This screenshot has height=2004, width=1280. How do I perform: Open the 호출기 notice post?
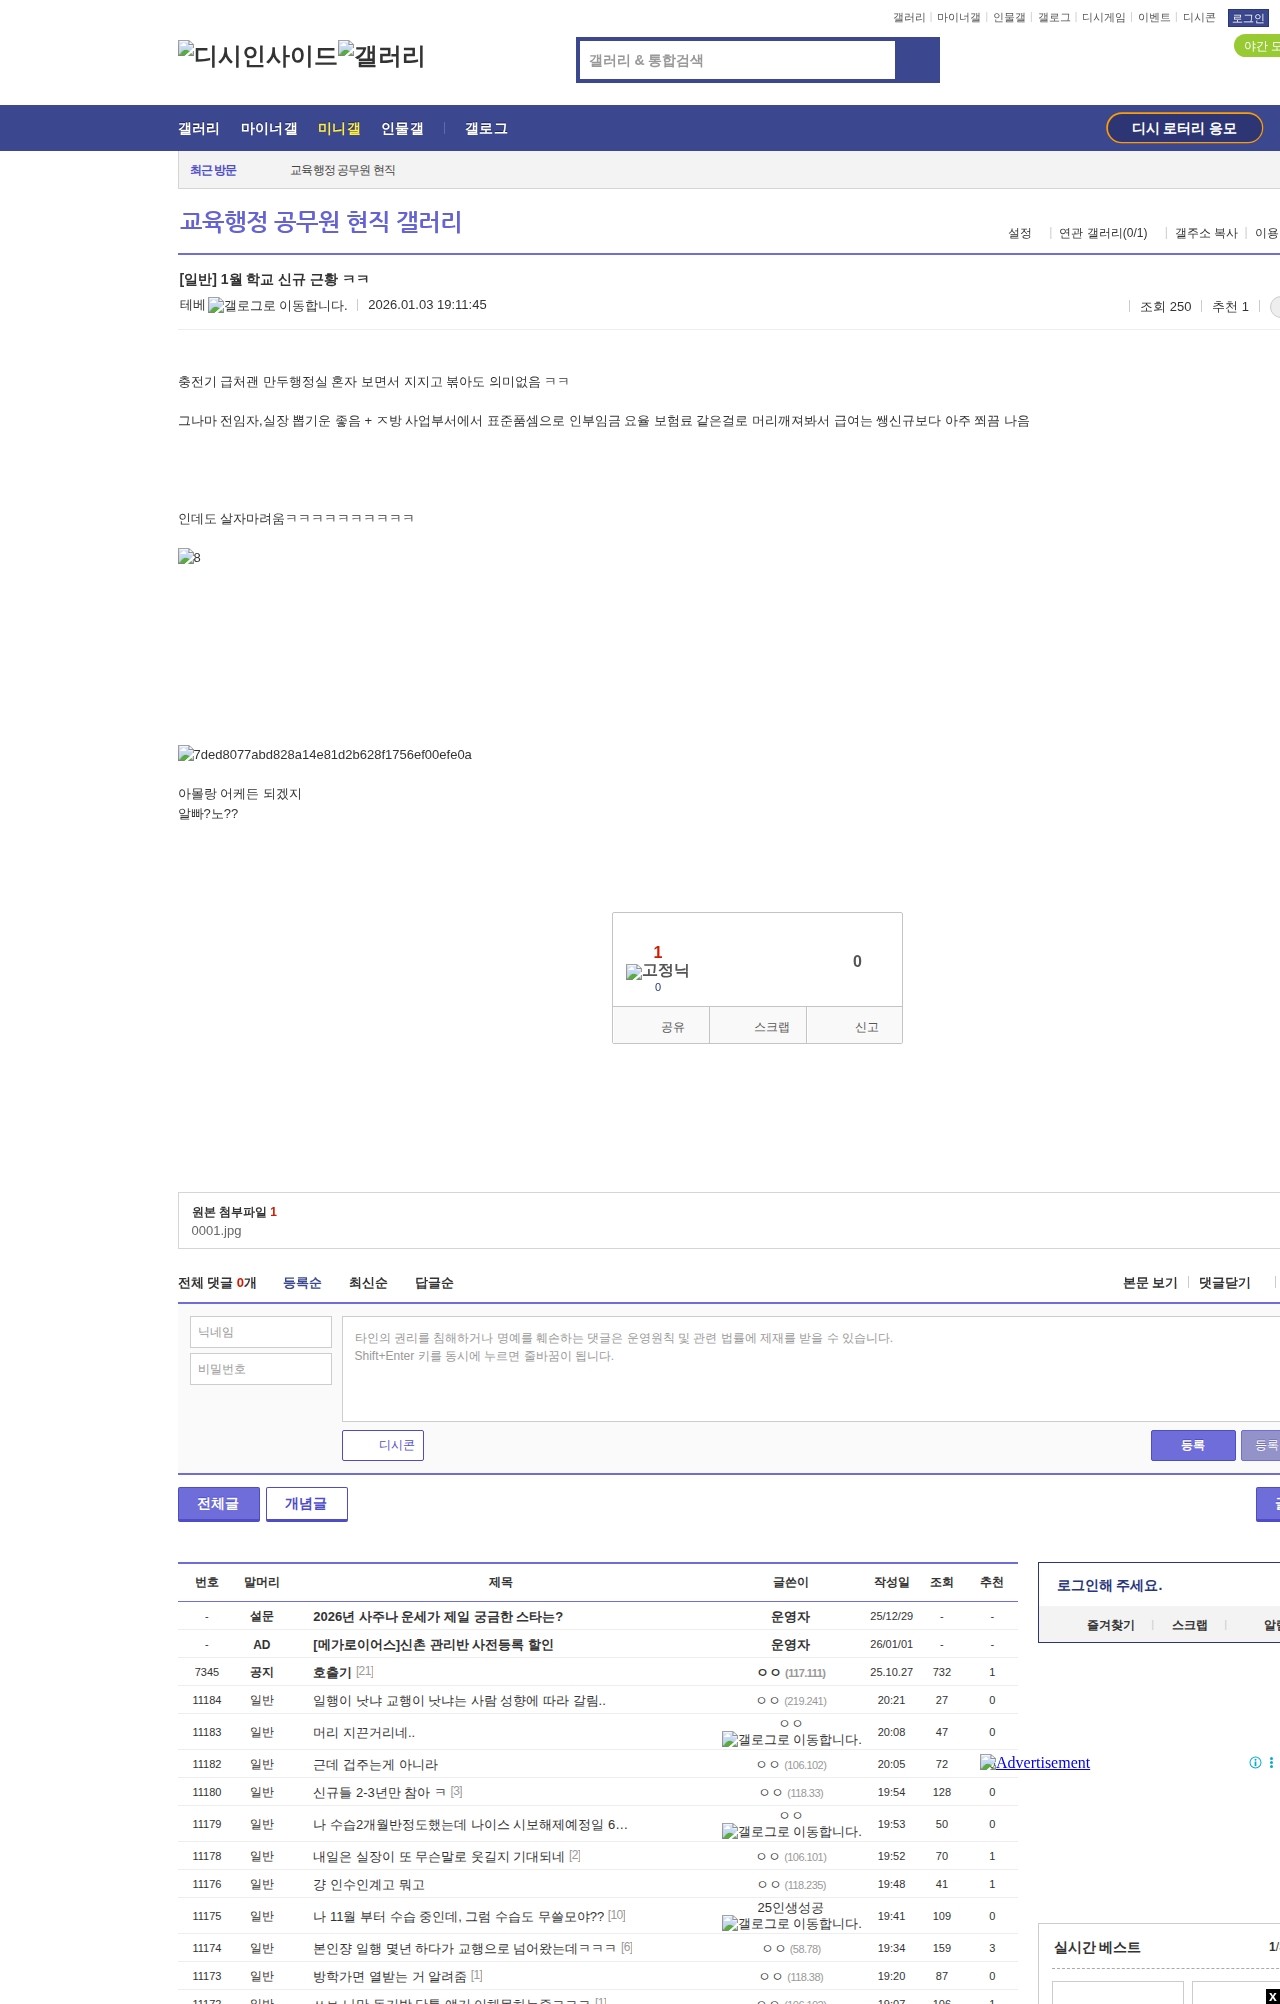point(332,1672)
